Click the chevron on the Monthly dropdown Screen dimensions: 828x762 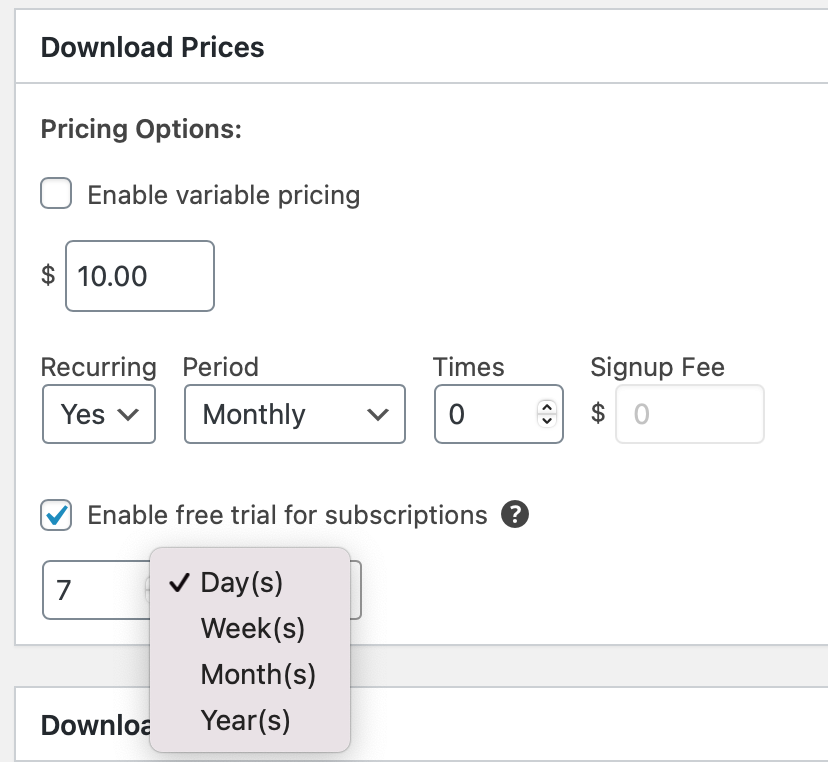pyautogui.click(x=378, y=415)
